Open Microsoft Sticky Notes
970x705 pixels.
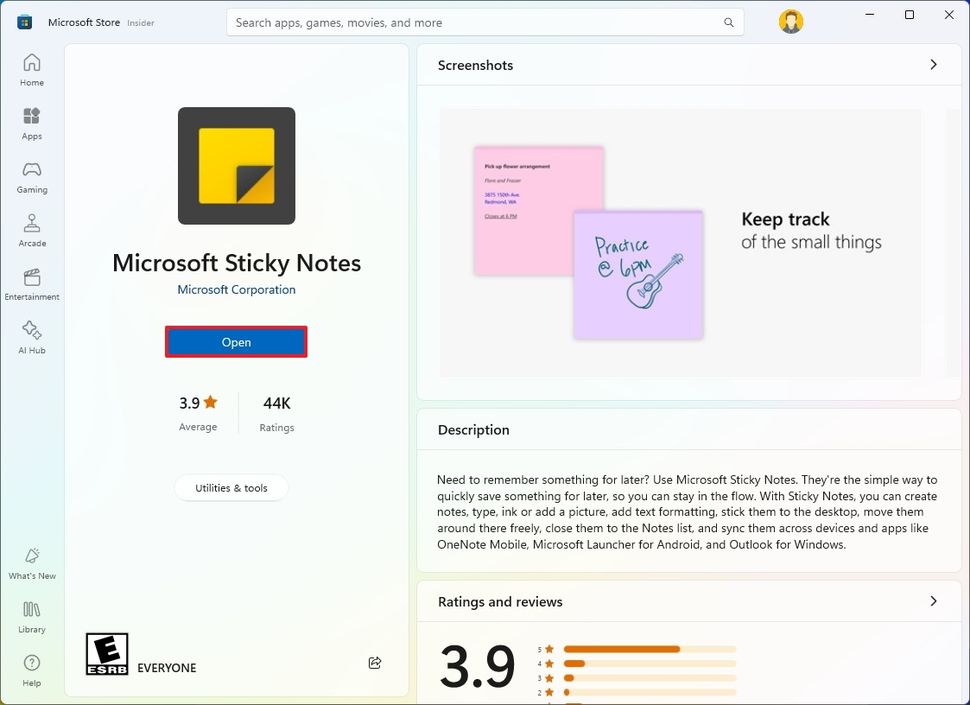click(236, 341)
